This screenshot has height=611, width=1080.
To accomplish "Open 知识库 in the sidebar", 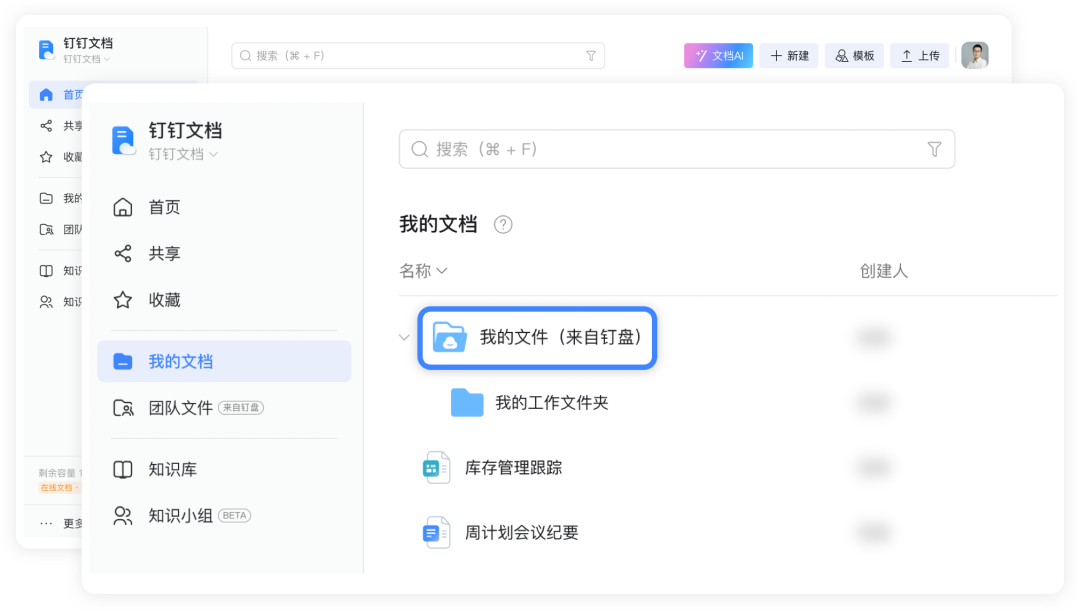I will click(172, 469).
